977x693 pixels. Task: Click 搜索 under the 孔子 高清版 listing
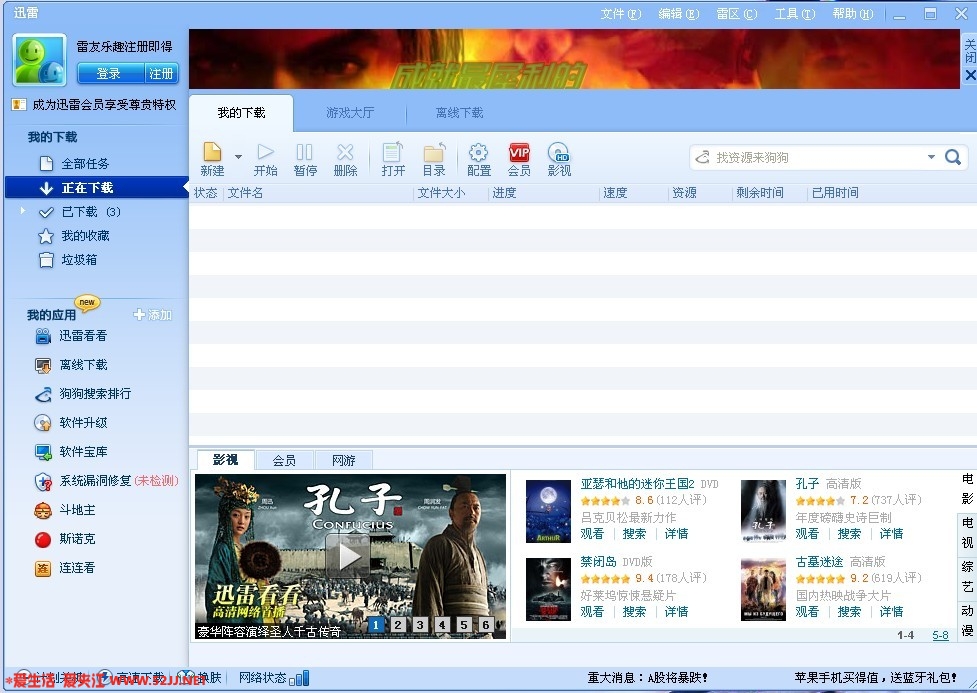tap(849, 534)
